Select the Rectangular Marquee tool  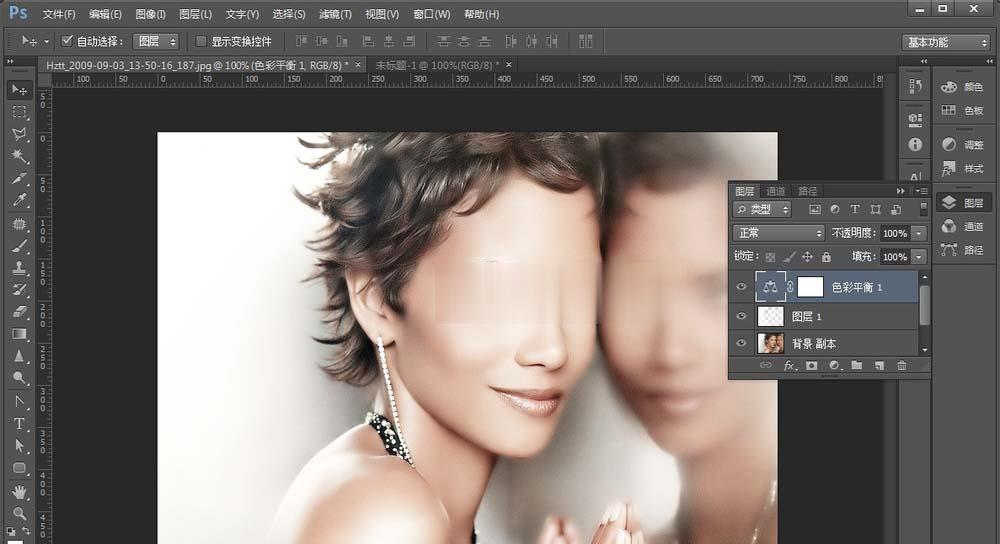click(x=19, y=112)
